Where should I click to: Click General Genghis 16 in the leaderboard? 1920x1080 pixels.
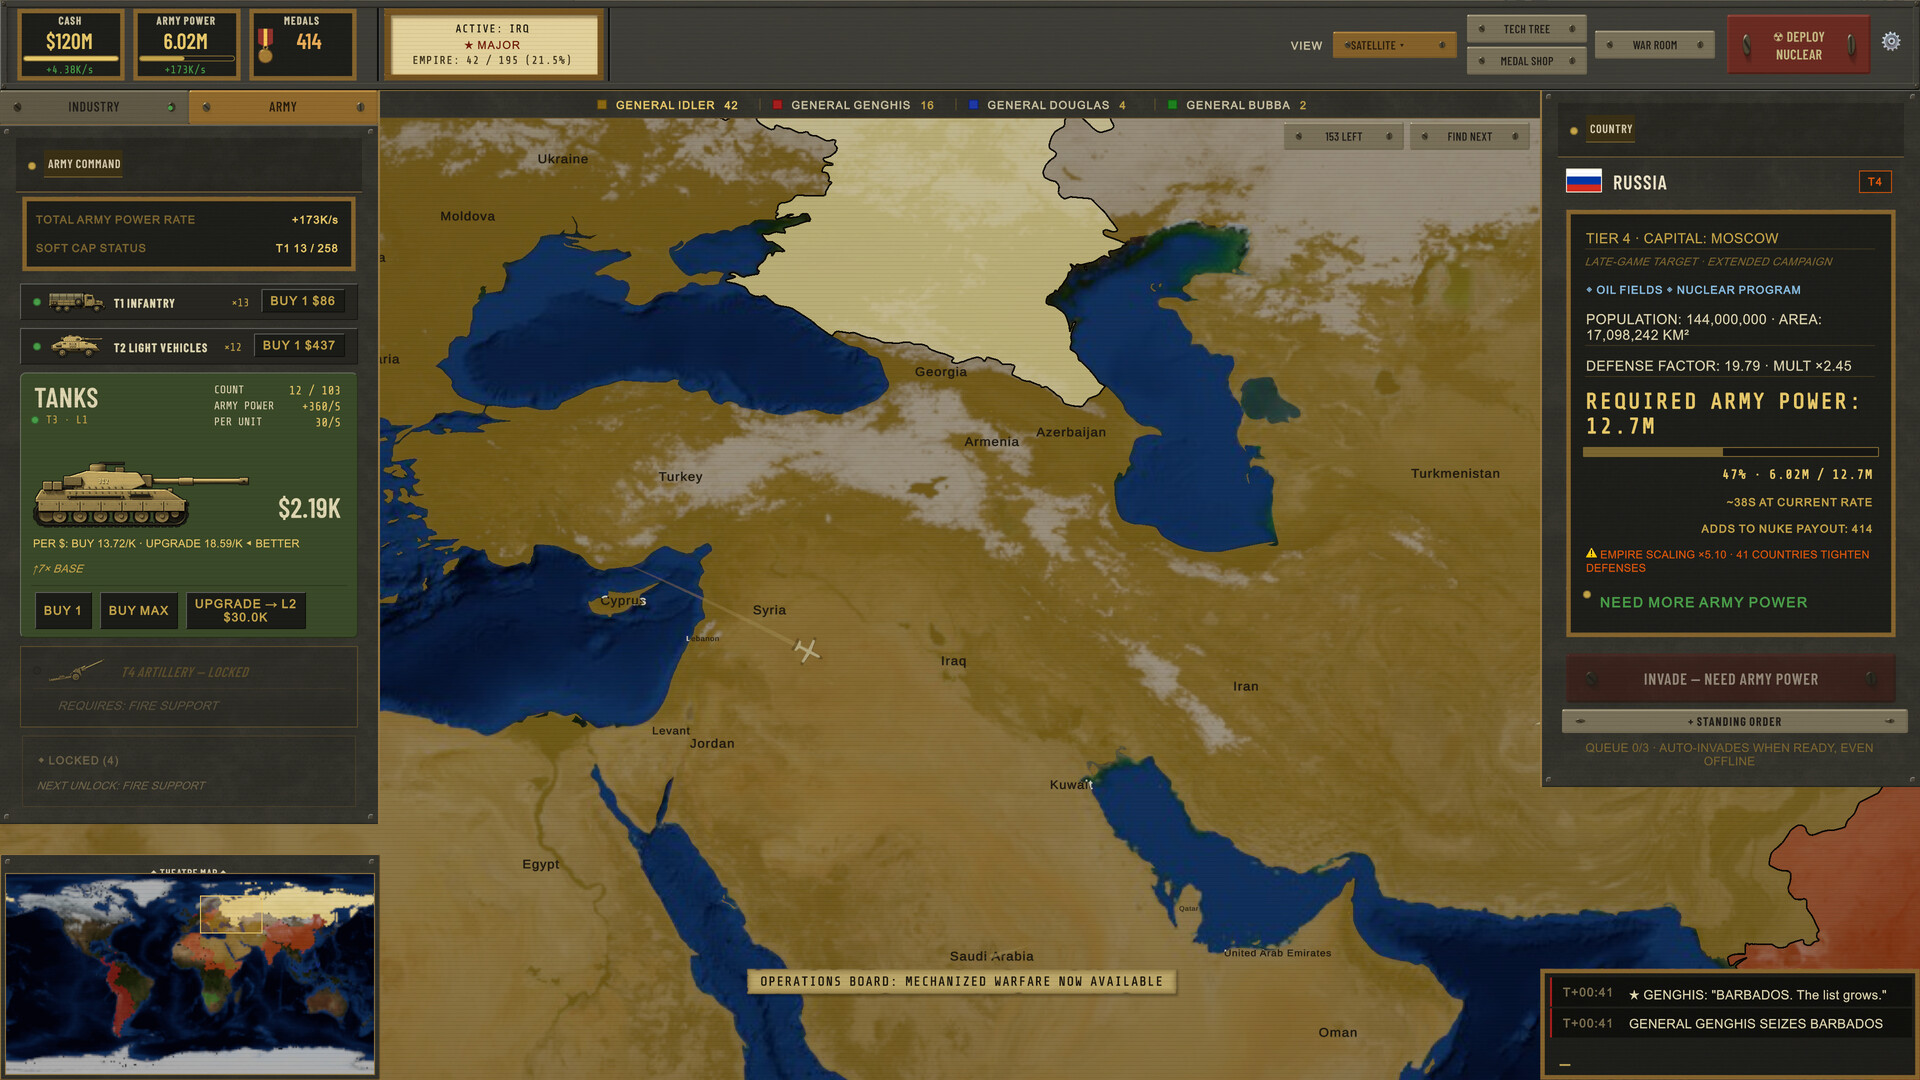coord(853,105)
